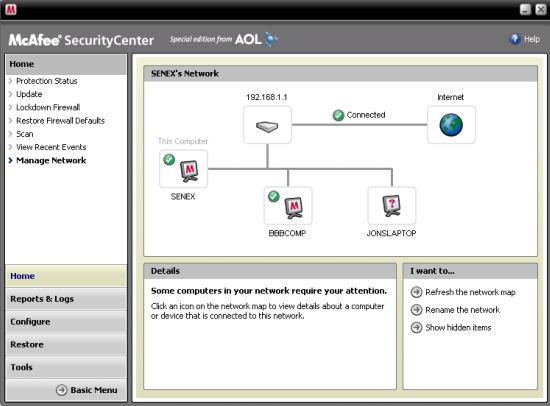Open the Update option
The width and height of the screenshot is (550, 406).
click(29, 94)
